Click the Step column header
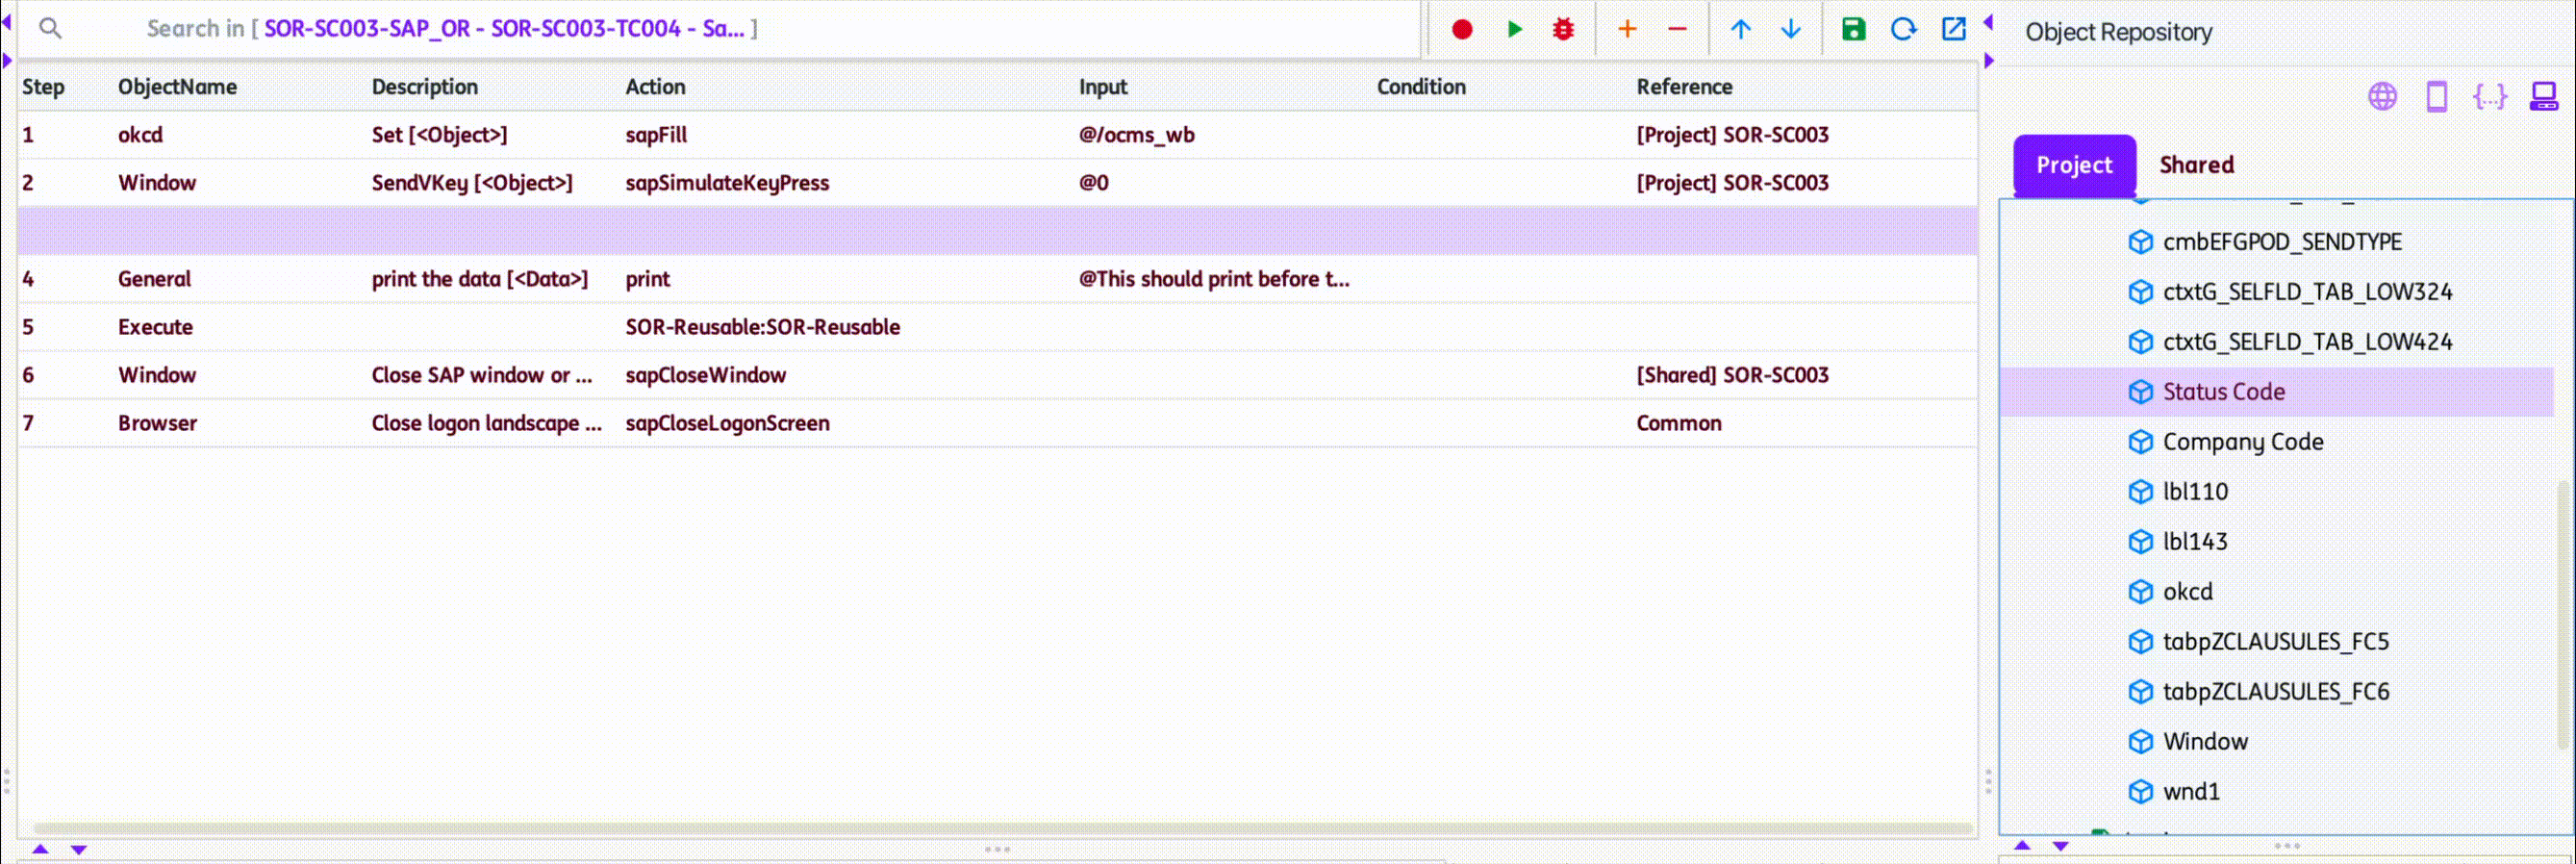 pos(43,87)
